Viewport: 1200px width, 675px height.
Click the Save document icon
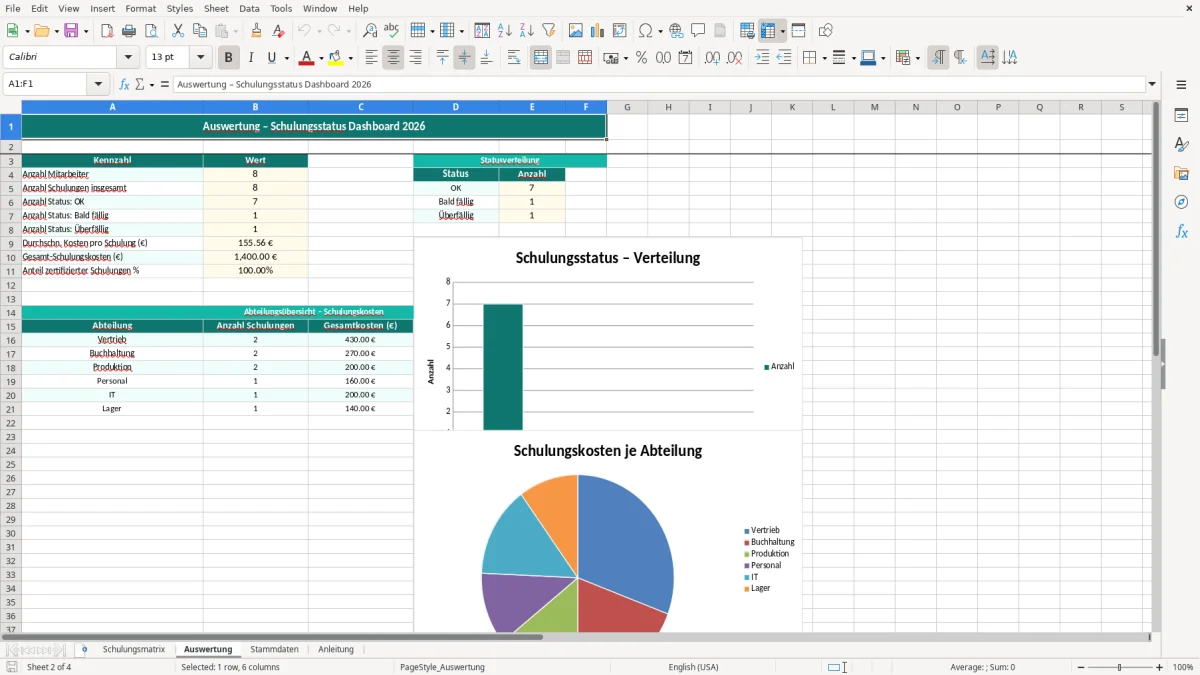point(71,31)
